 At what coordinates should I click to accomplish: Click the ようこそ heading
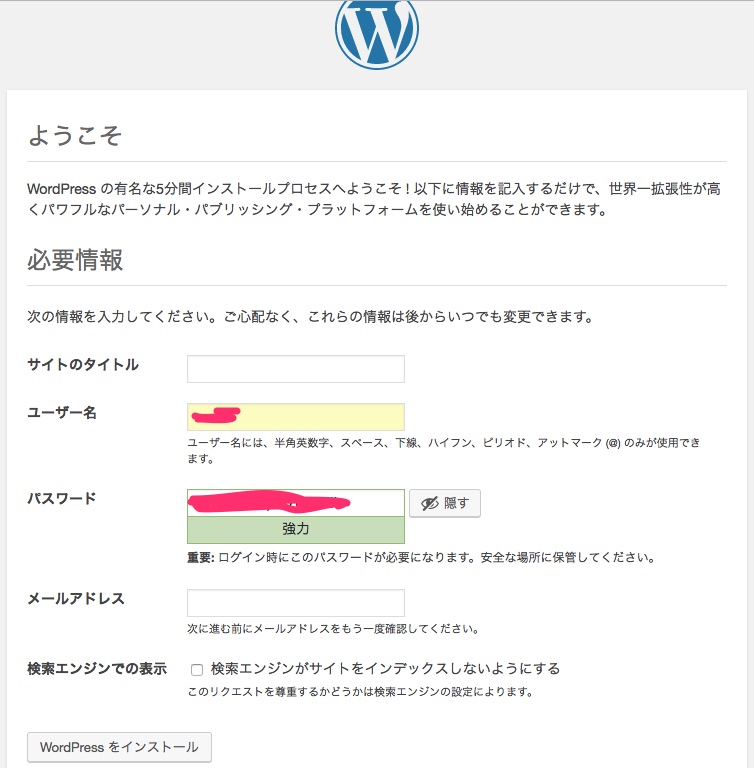(74, 135)
